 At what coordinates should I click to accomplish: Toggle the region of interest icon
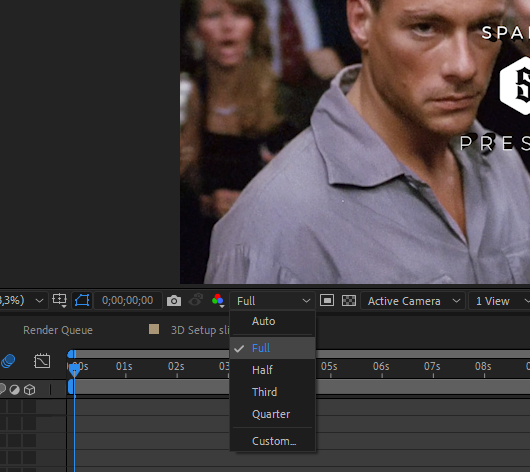[327, 300]
